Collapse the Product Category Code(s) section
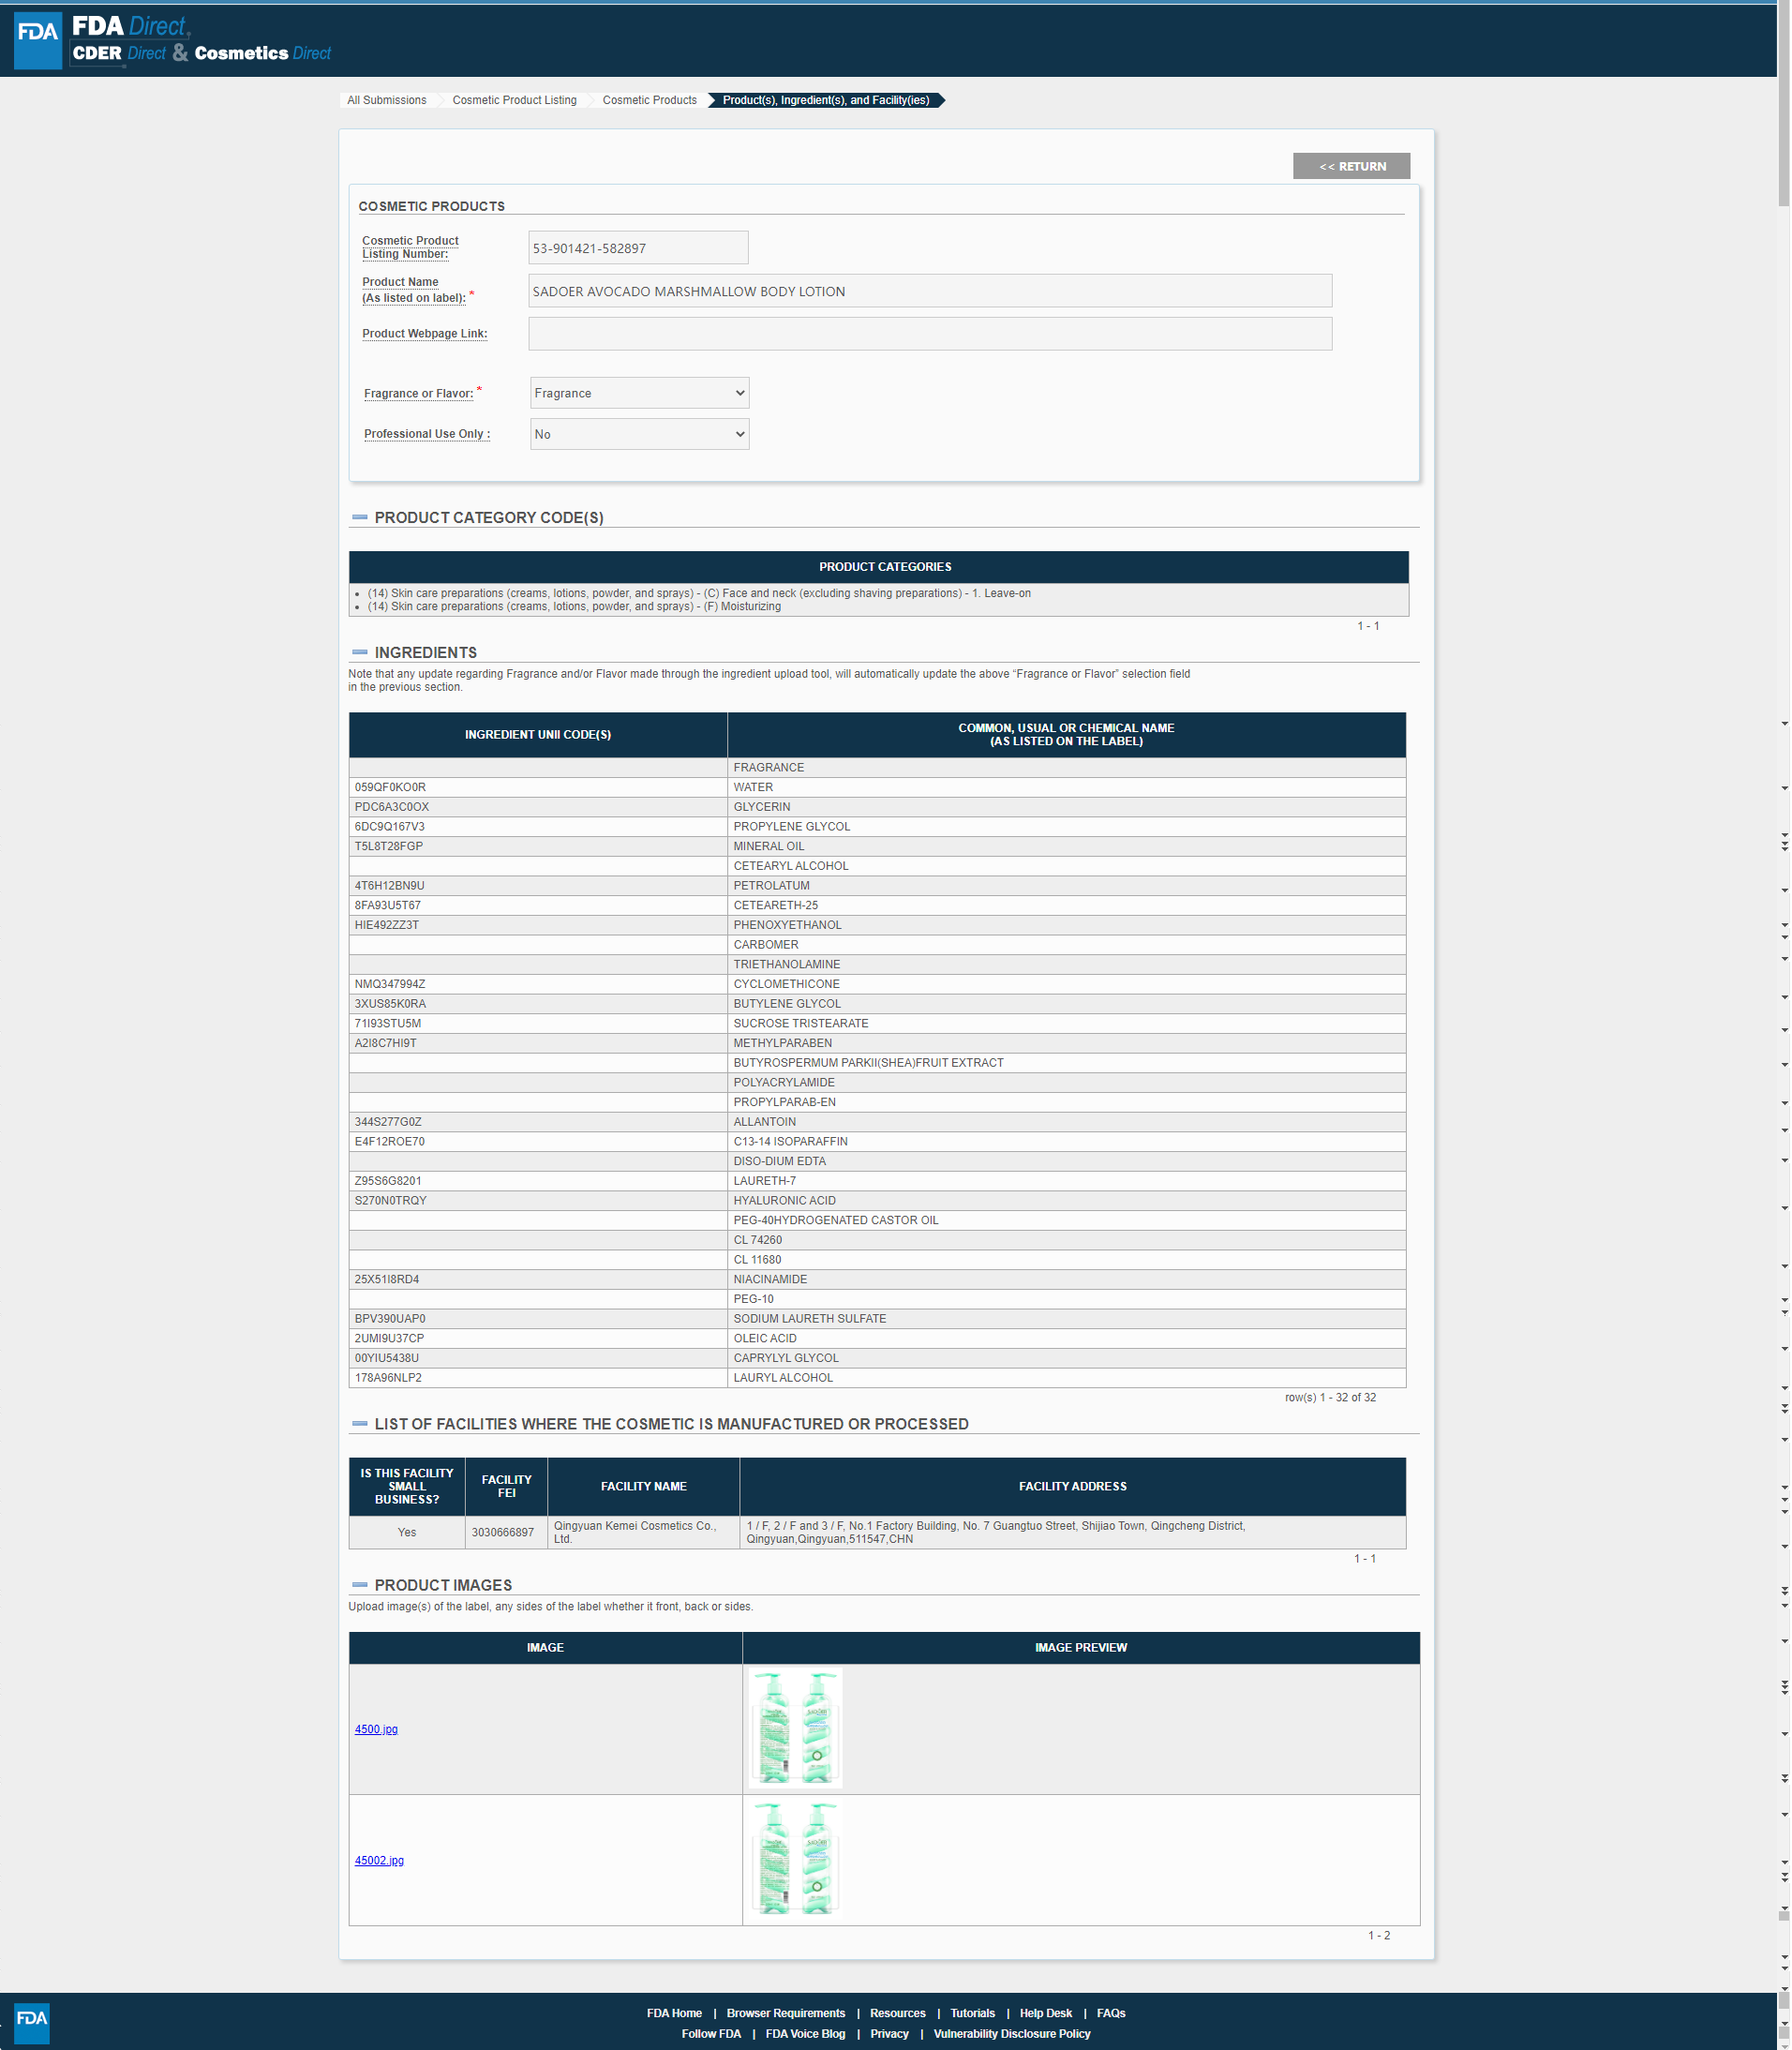1792x2050 pixels. [359, 518]
